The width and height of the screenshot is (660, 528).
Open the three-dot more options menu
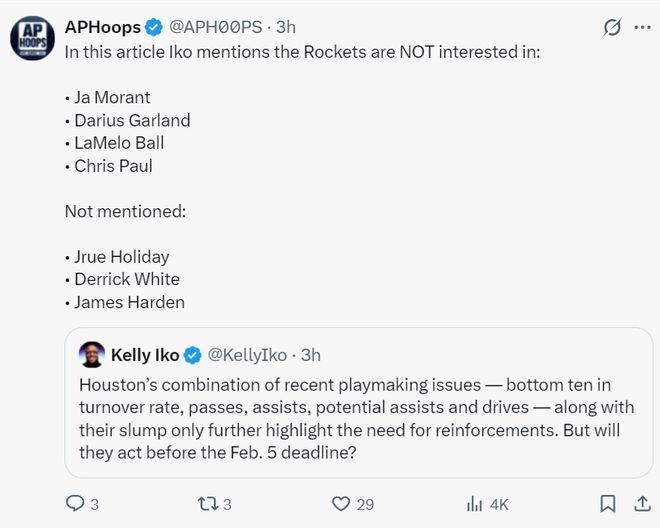click(x=641, y=28)
